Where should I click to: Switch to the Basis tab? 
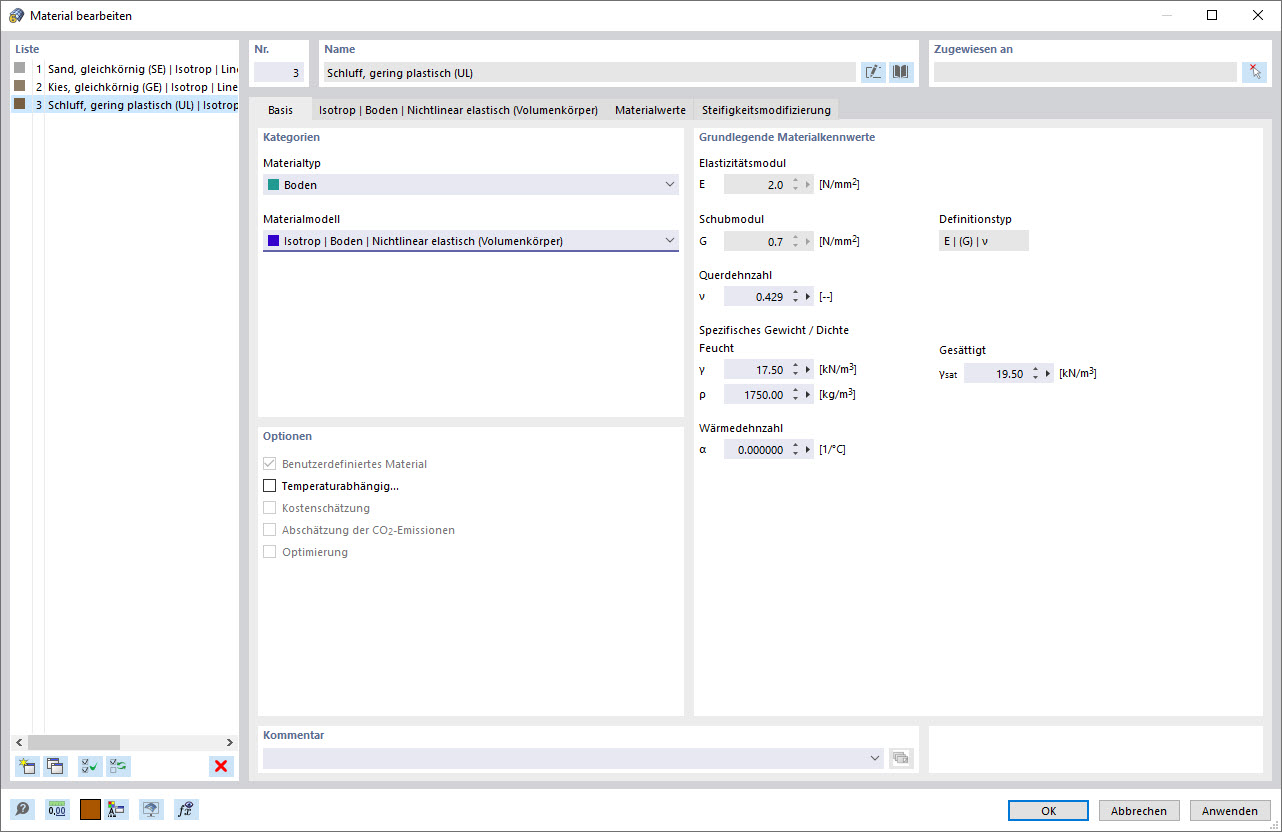(x=280, y=110)
